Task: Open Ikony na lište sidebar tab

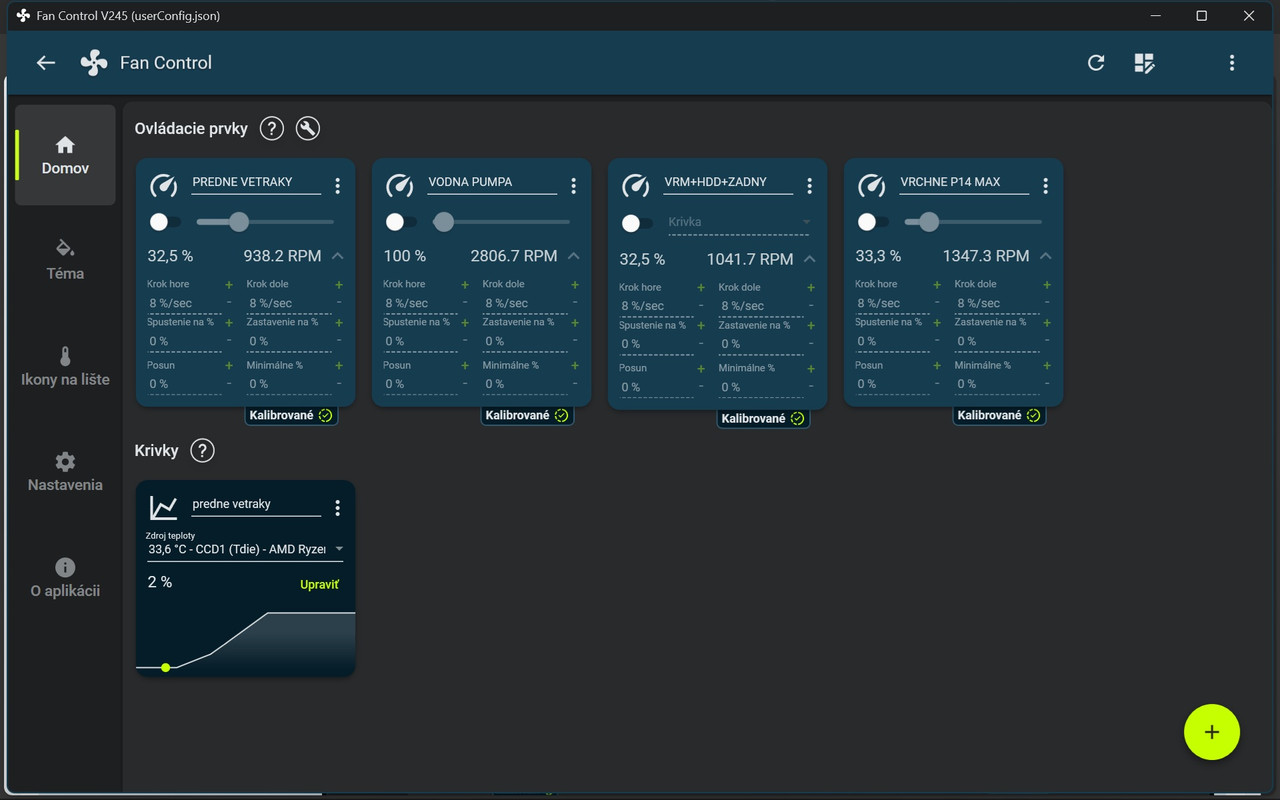Action: 65,366
